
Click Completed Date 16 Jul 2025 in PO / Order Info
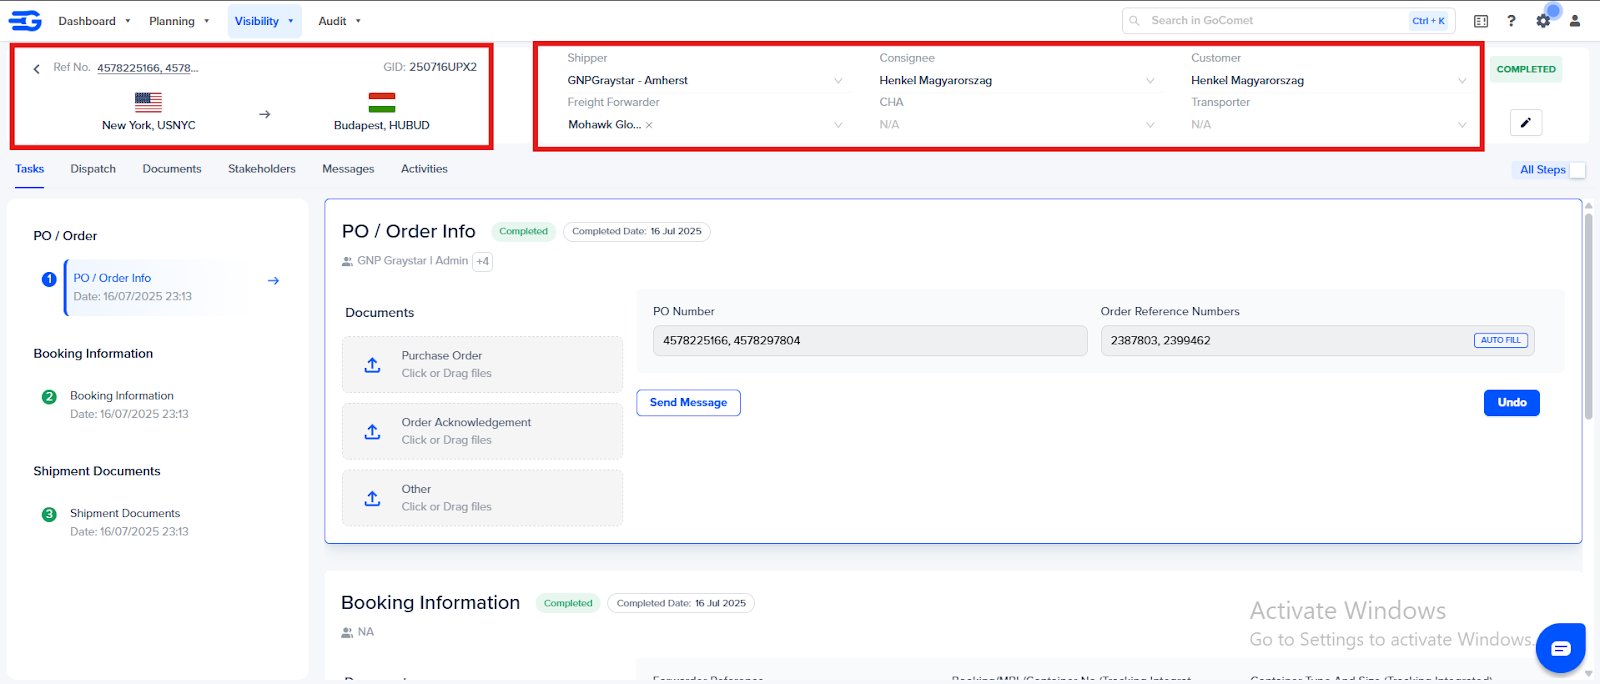click(637, 232)
